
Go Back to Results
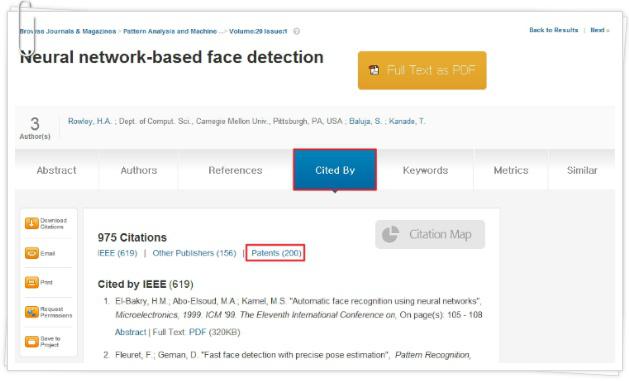pyautogui.click(x=554, y=30)
